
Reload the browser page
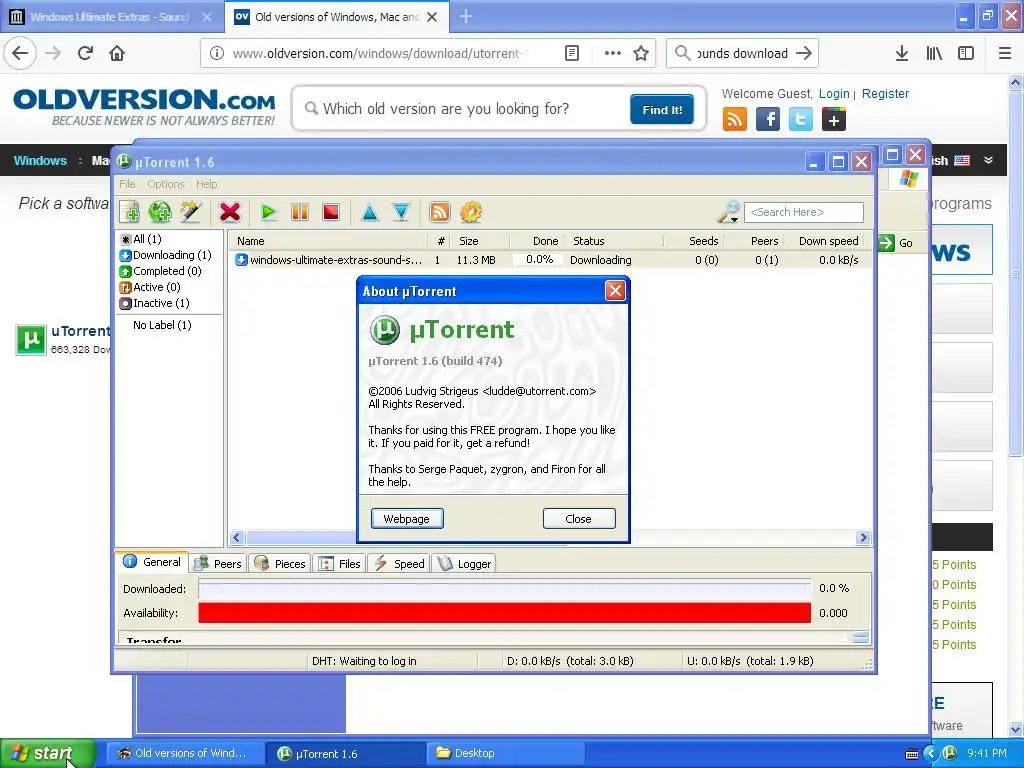click(85, 53)
